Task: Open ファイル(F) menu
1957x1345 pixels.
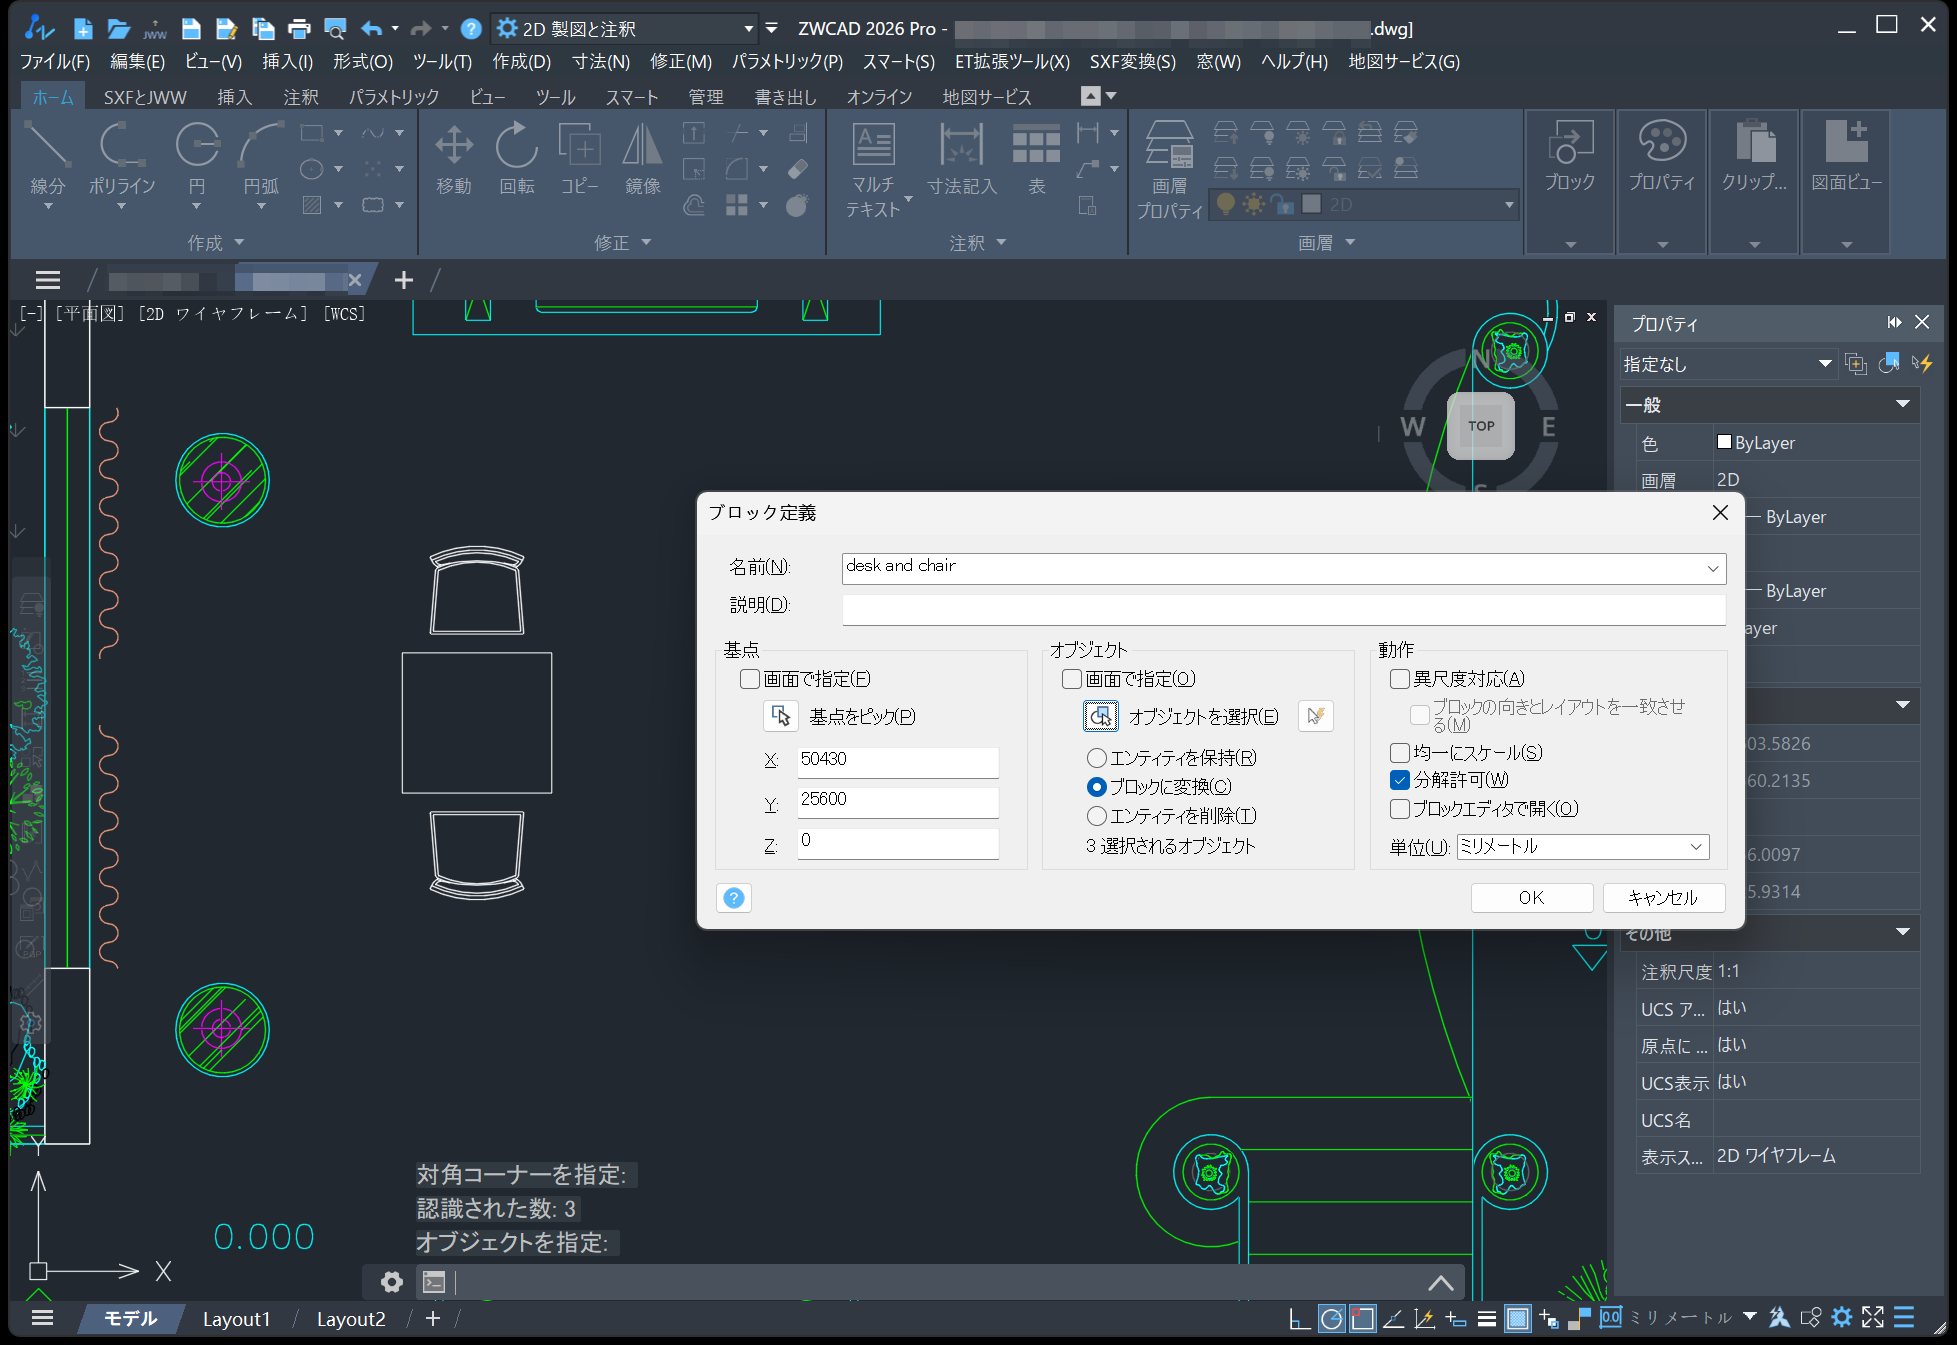Action: click(x=55, y=62)
